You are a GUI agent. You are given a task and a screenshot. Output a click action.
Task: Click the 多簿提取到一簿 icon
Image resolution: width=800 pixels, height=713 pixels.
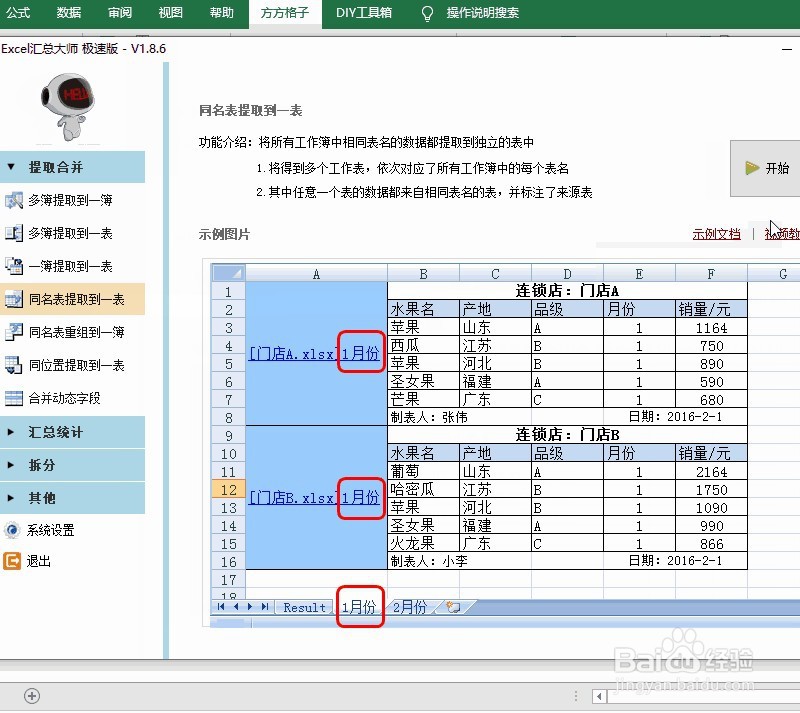pyautogui.click(x=14, y=200)
